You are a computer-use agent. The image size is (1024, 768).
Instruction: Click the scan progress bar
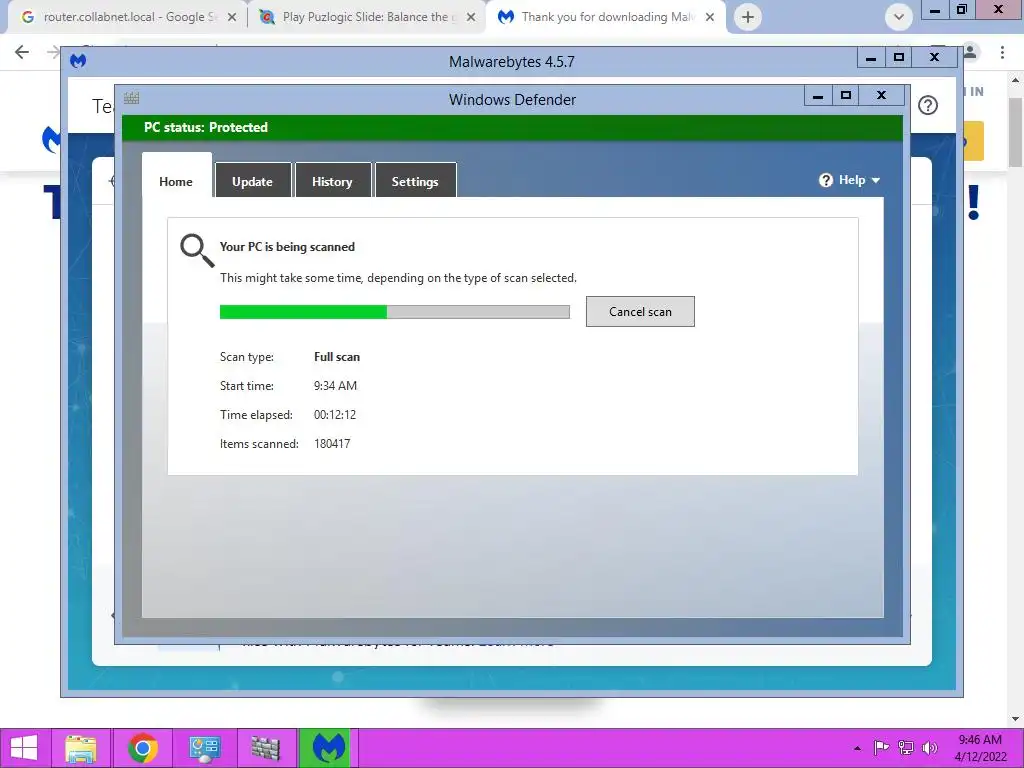[x=394, y=312]
